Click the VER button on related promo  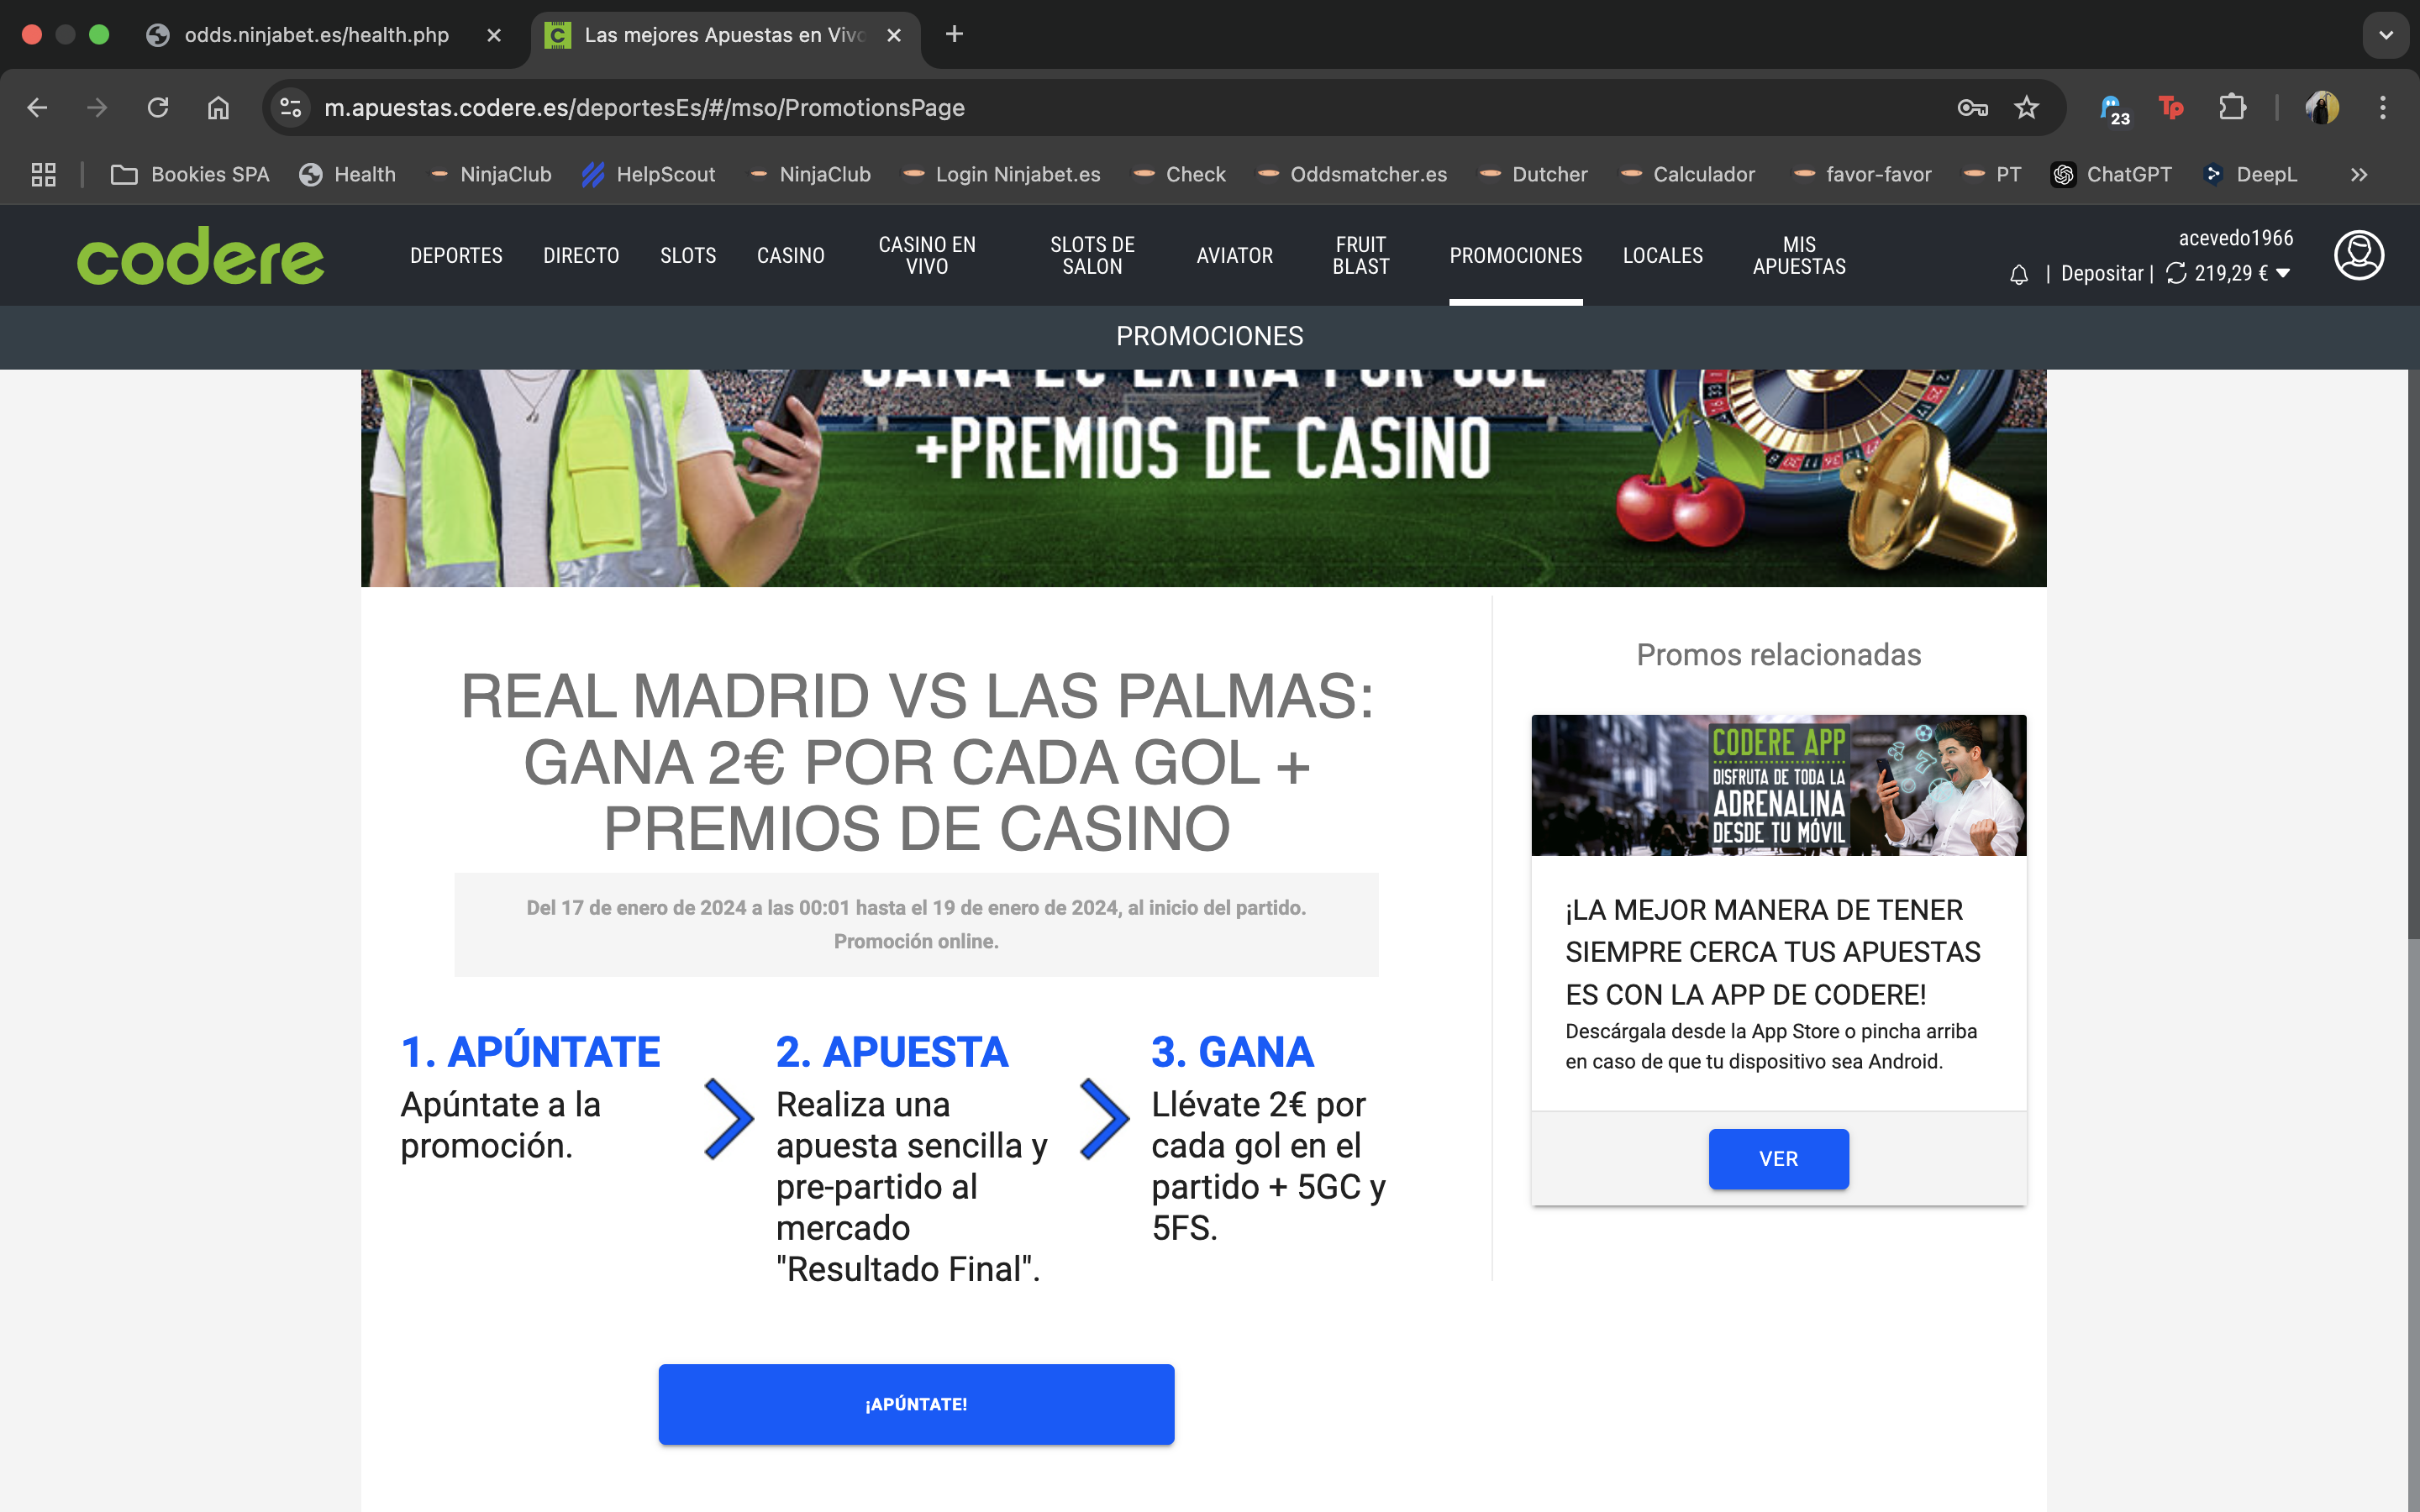coord(1778,1158)
